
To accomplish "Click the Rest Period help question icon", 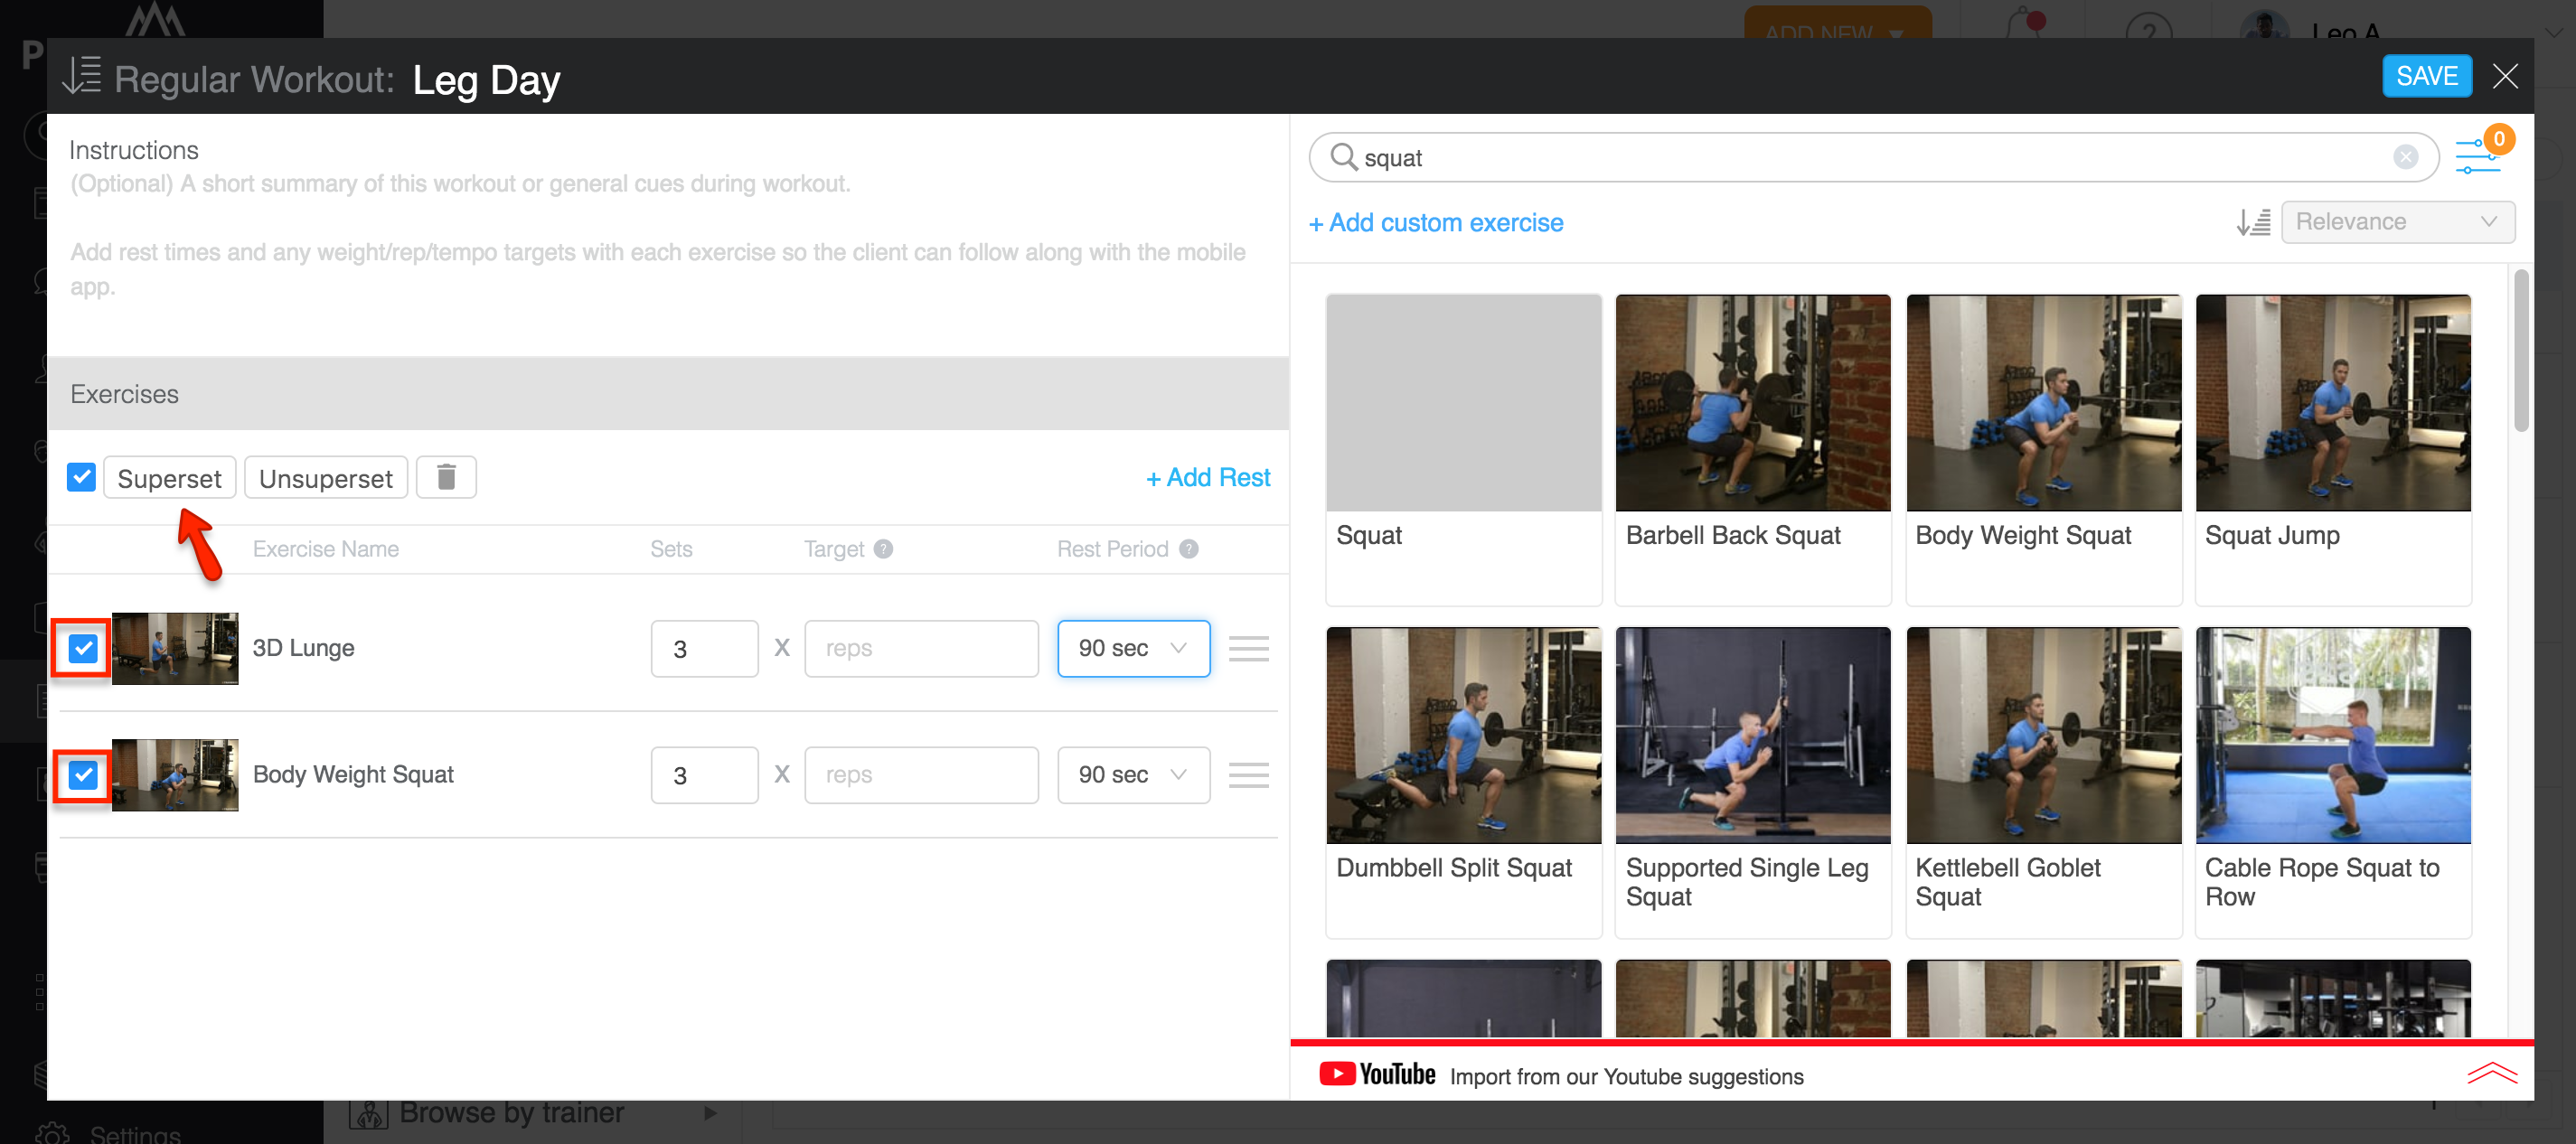I will (x=1188, y=549).
